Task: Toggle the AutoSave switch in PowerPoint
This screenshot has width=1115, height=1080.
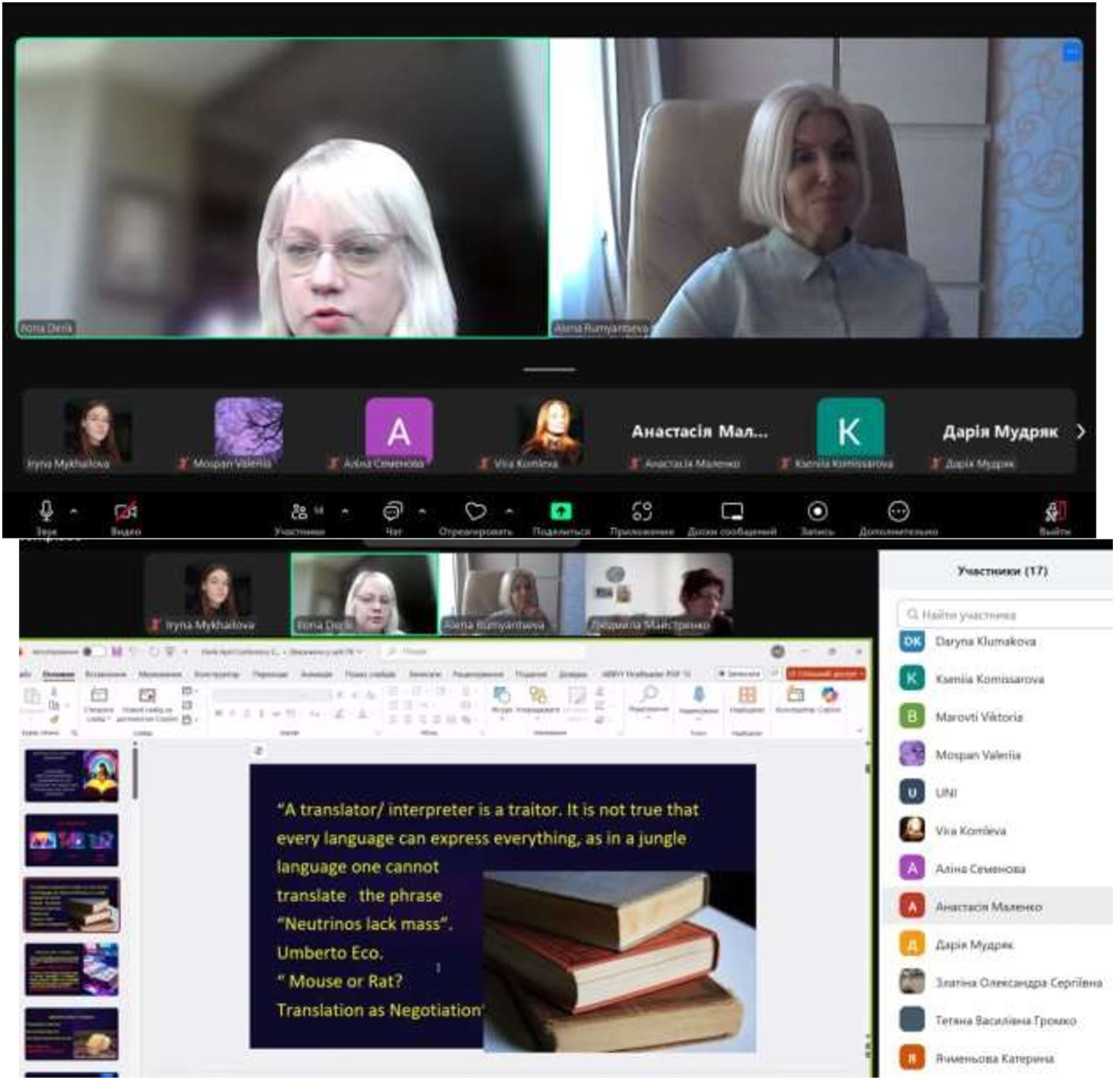Action: tap(92, 651)
